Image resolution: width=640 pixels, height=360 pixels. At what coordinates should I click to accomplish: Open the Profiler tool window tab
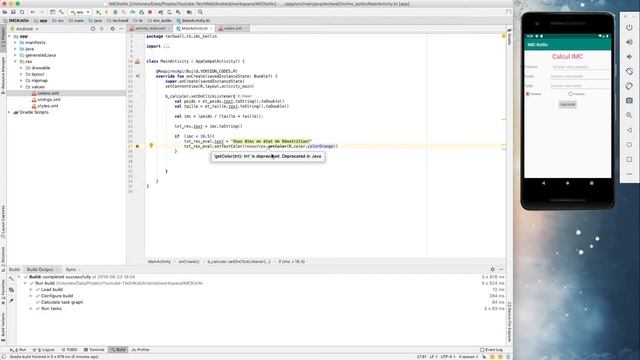pos(141,350)
